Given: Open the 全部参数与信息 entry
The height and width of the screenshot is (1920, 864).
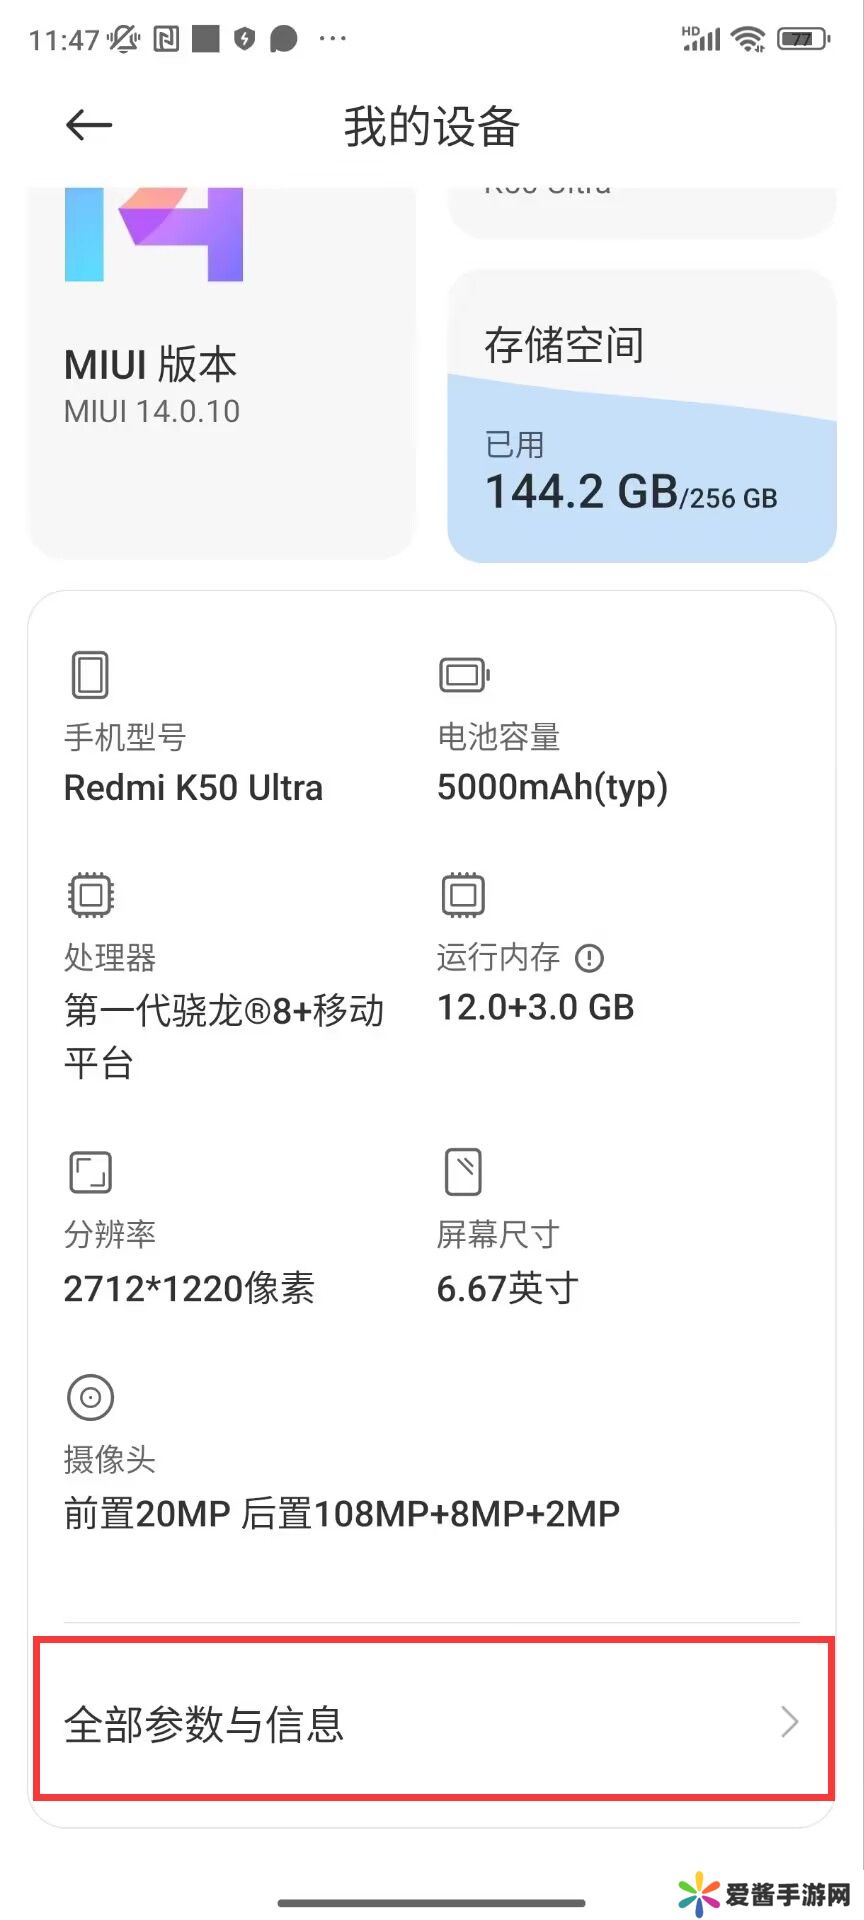Looking at the screenshot, I should (x=432, y=1722).
